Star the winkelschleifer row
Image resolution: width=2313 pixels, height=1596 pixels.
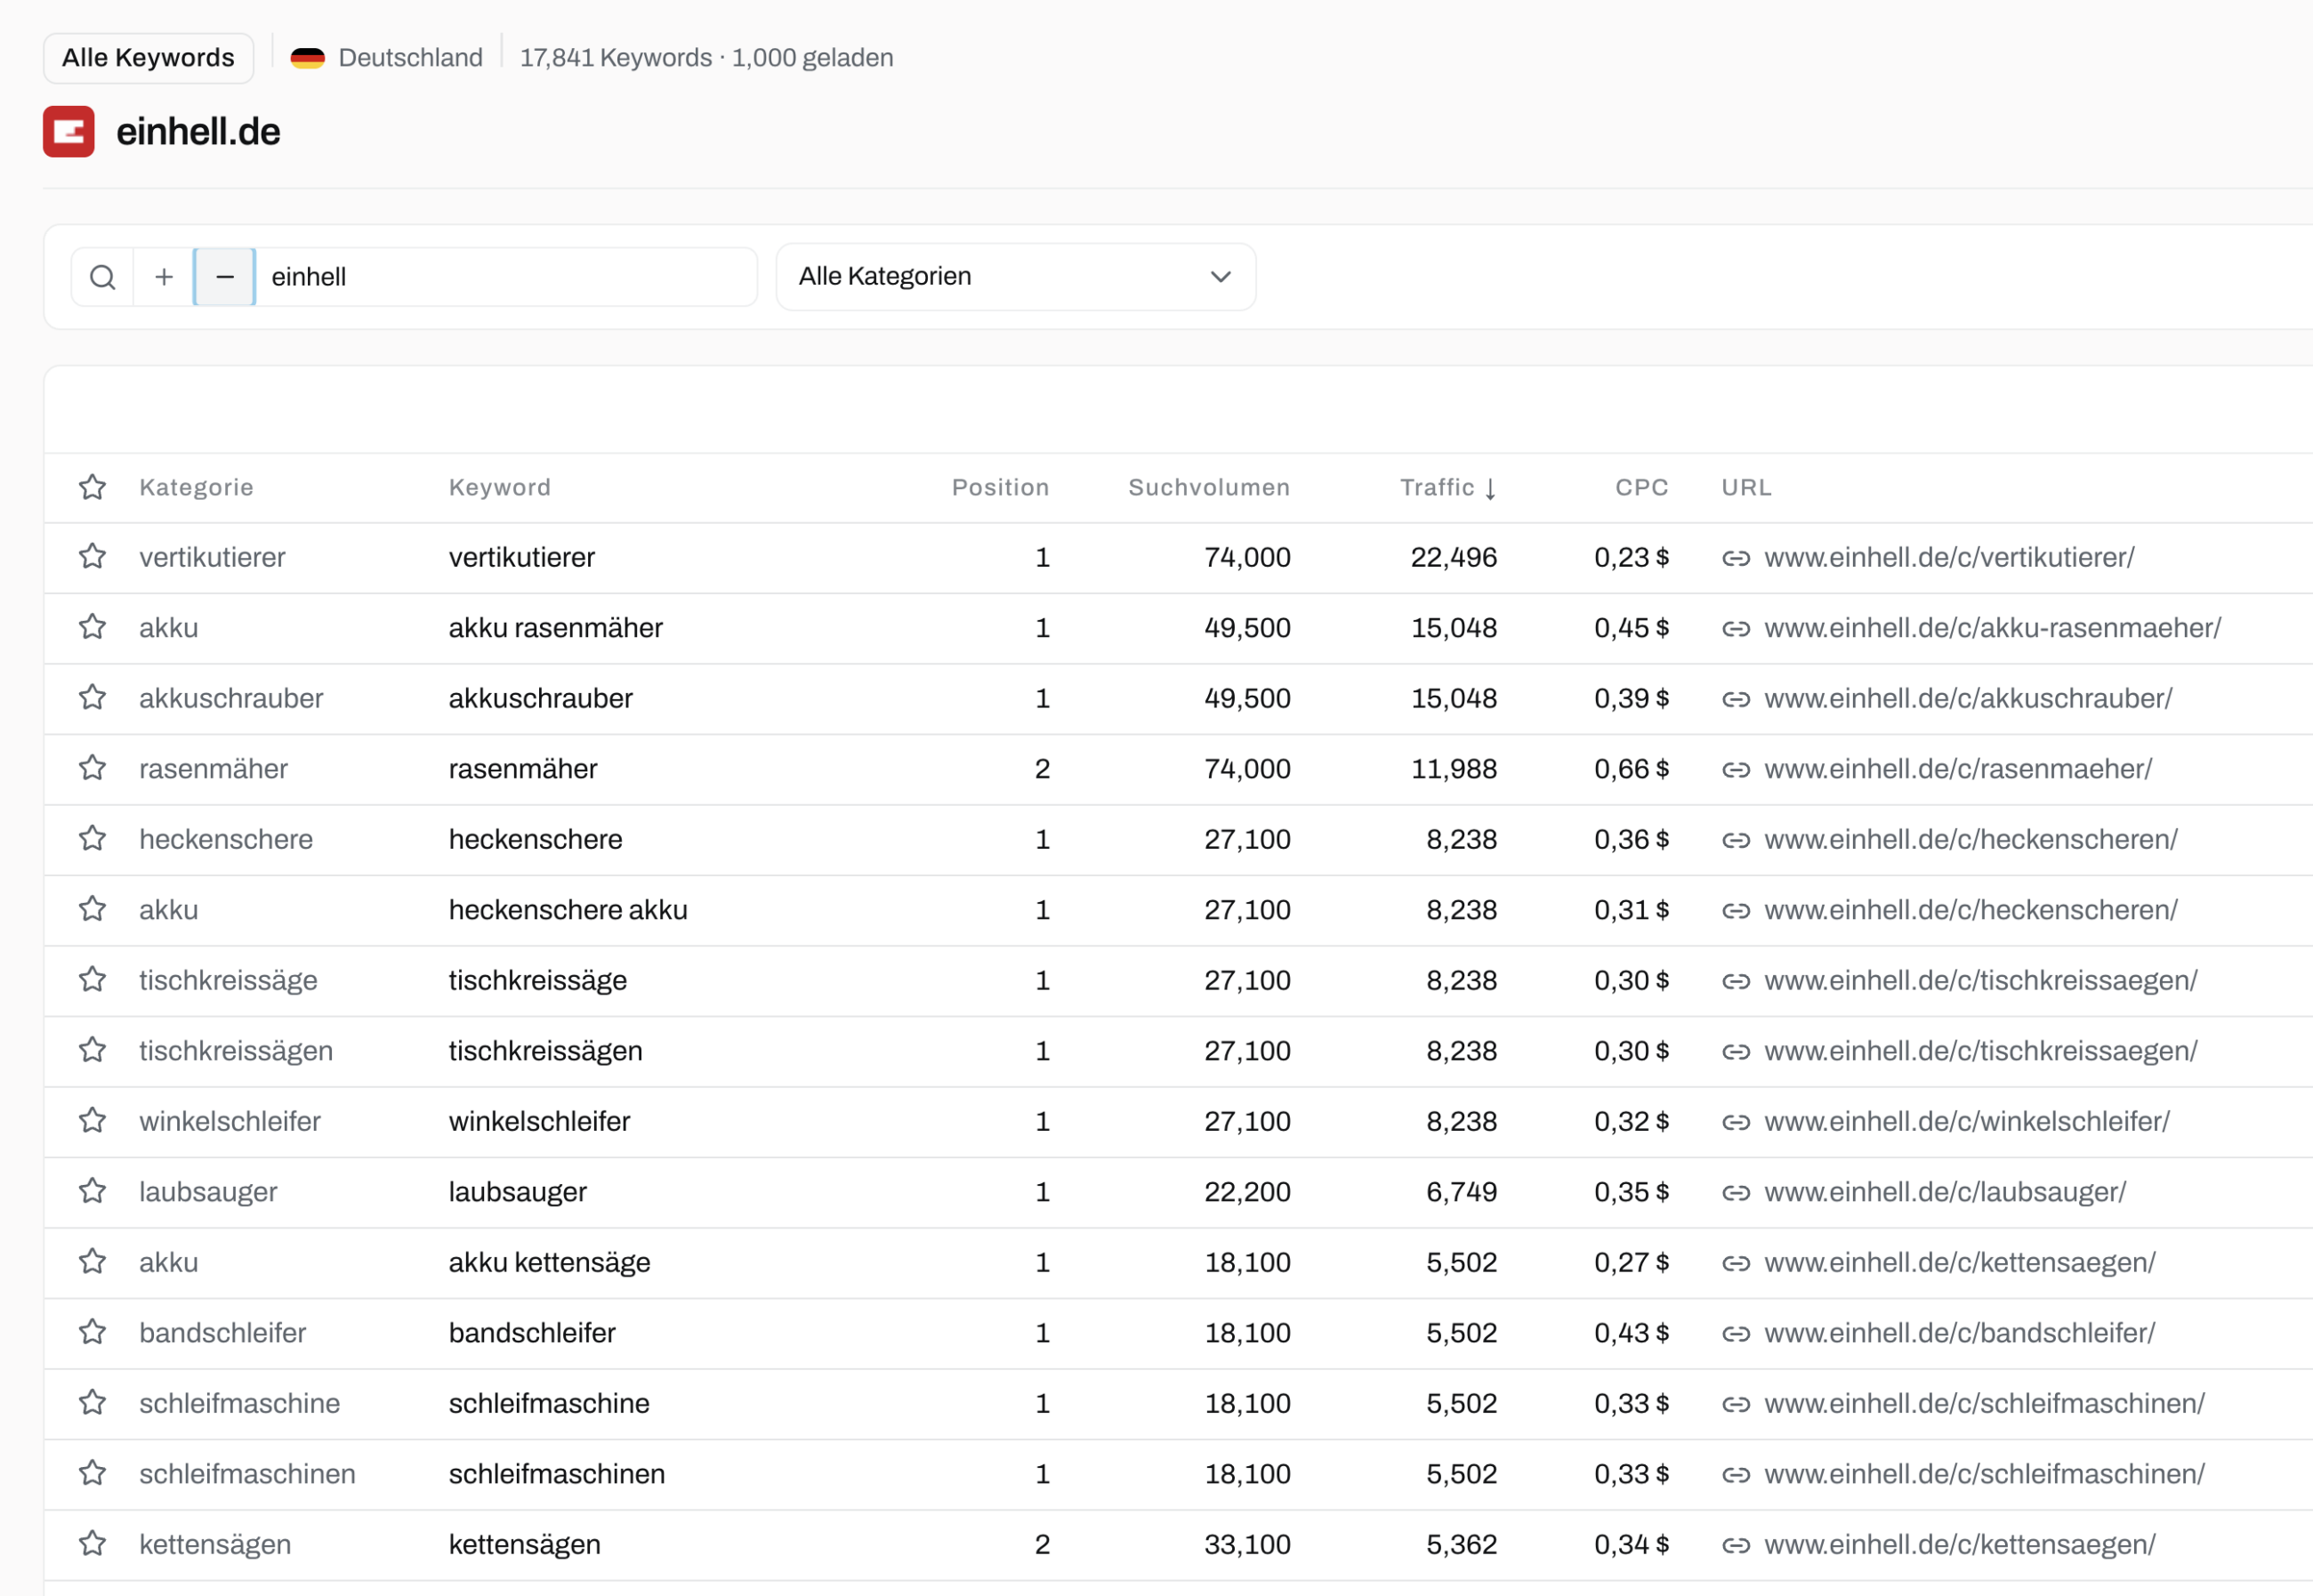tap(93, 1120)
